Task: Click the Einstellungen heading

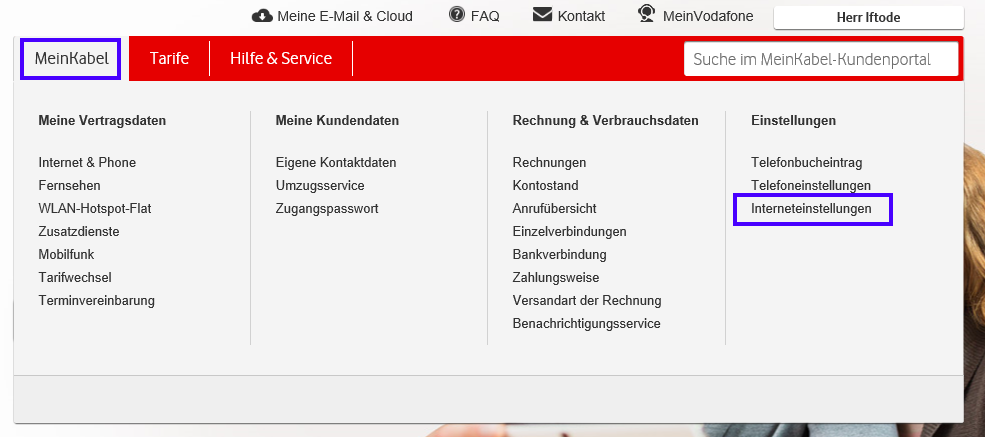Action: [x=793, y=121]
